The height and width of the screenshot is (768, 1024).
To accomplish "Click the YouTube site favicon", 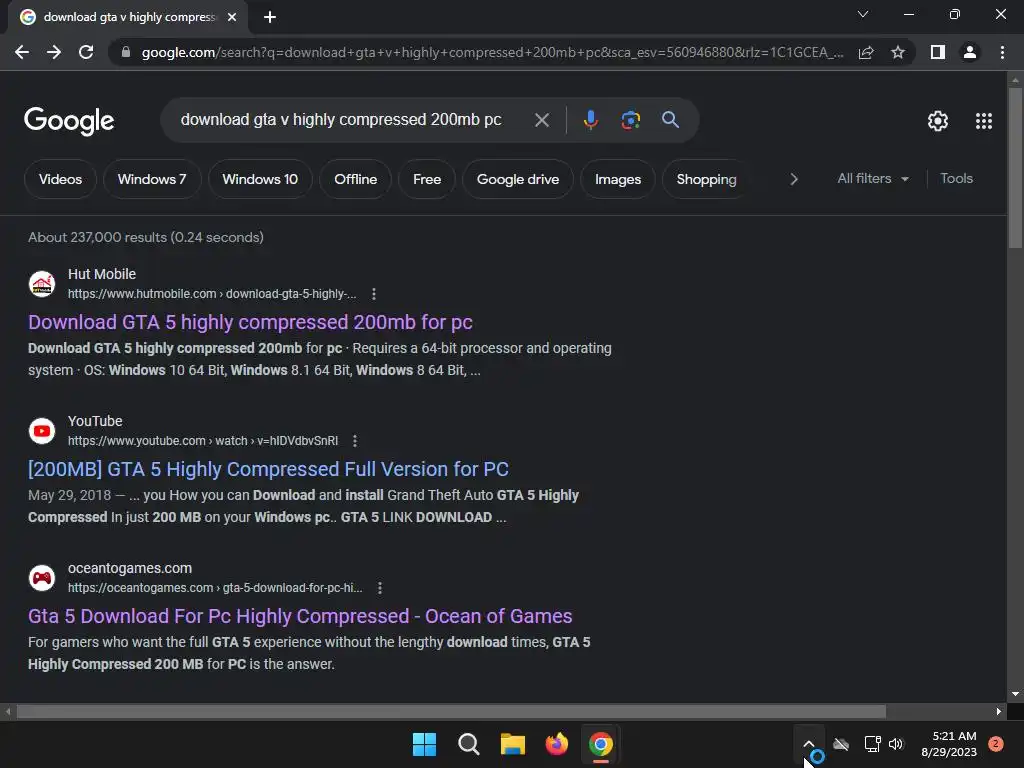I will [42, 431].
